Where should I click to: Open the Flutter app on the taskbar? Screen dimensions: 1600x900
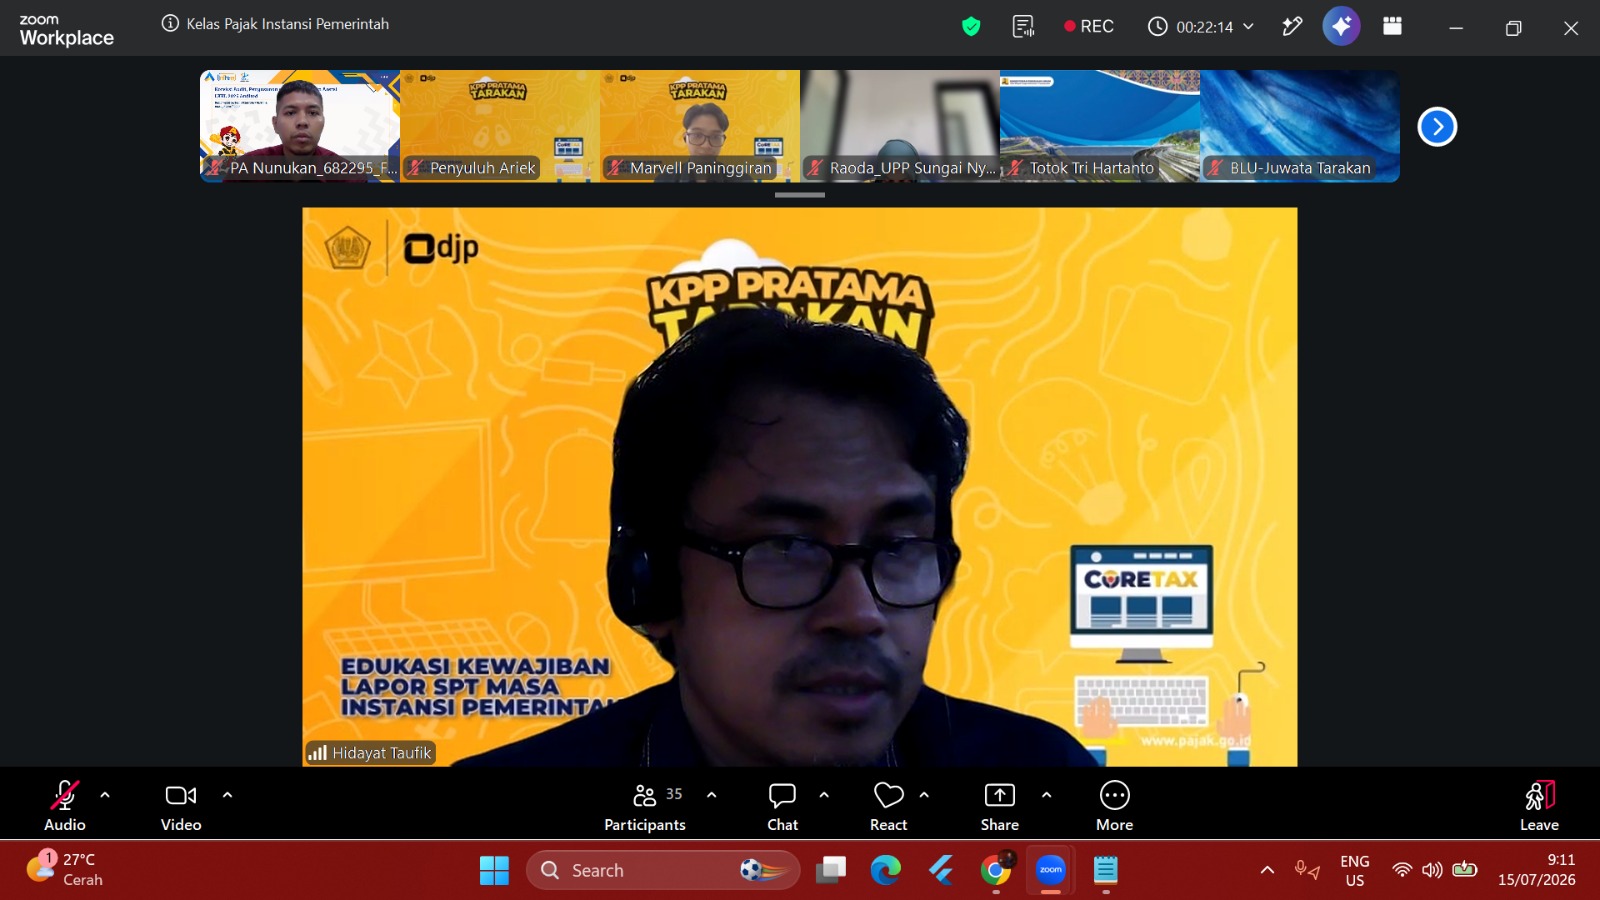point(940,871)
